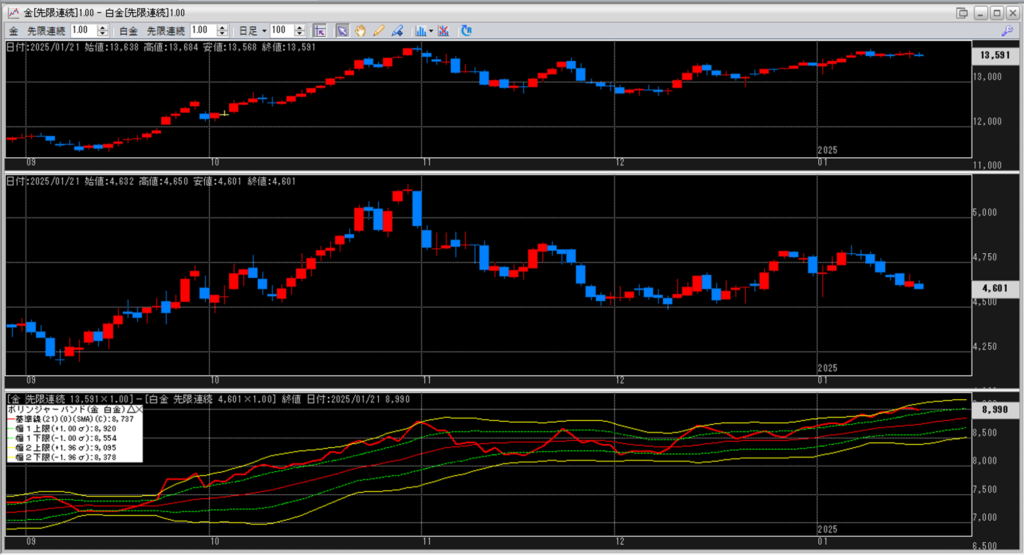Screen dimensions: 1024x555
Task: Open the chart indicator icon
Action: 419,31
